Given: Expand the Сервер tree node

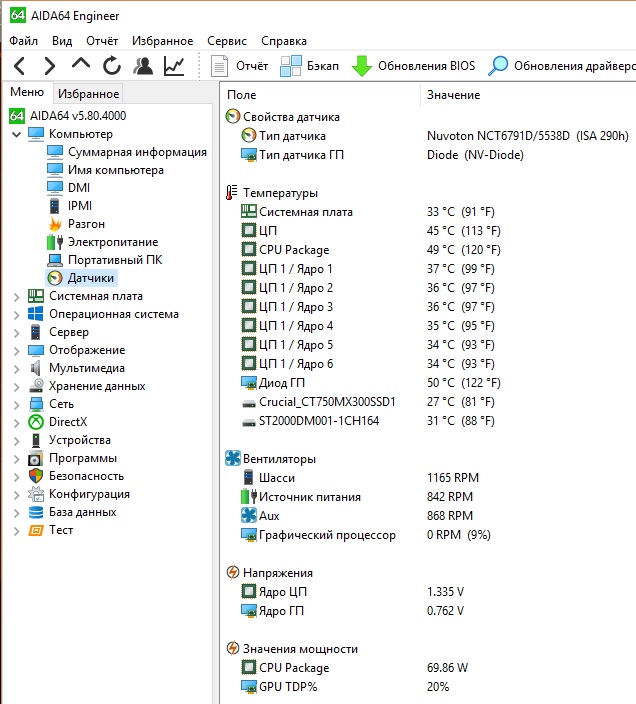Looking at the screenshot, I should (17, 333).
